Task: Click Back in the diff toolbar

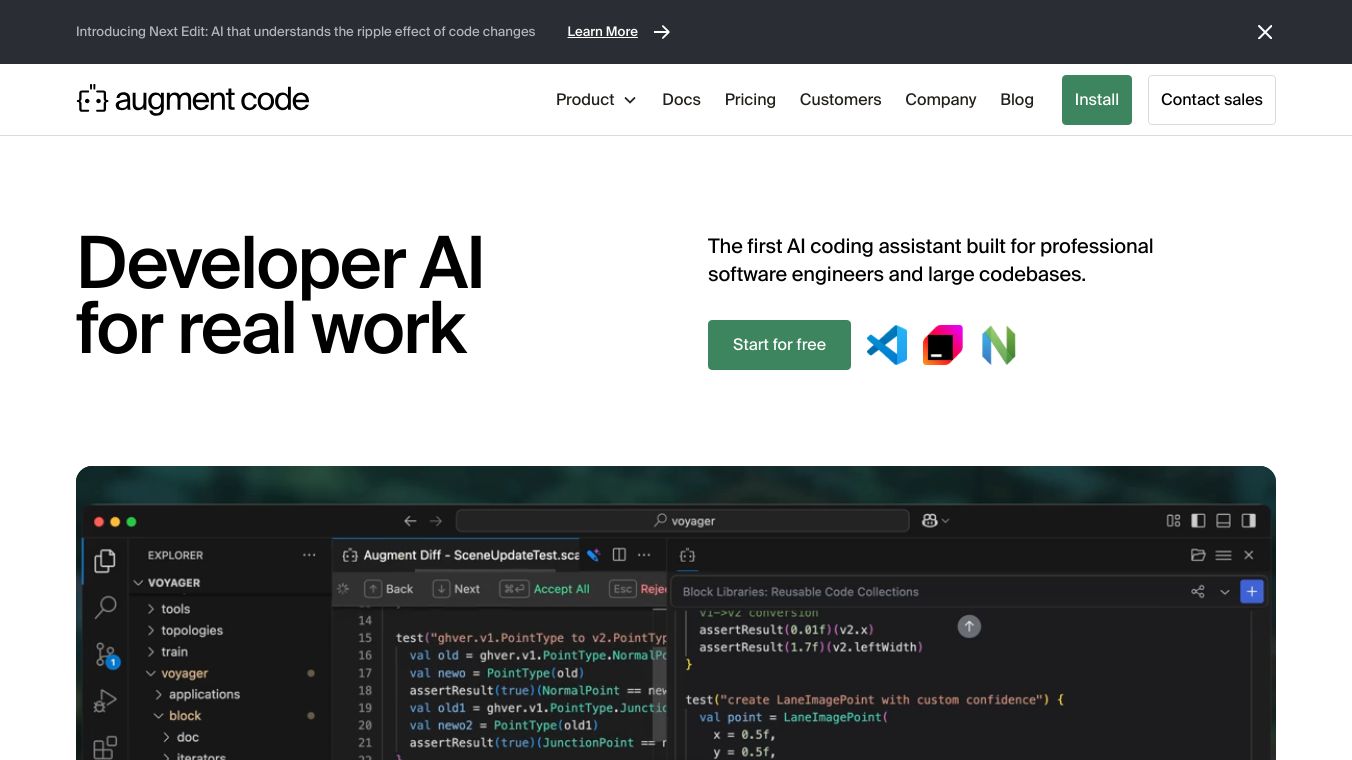Action: pyautogui.click(x=389, y=589)
